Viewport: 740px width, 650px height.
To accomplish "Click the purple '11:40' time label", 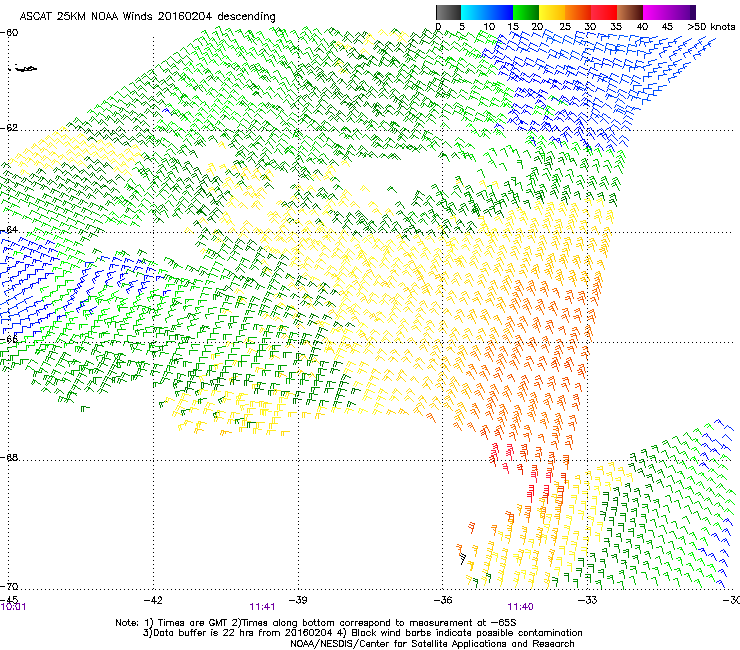I will pos(521,607).
